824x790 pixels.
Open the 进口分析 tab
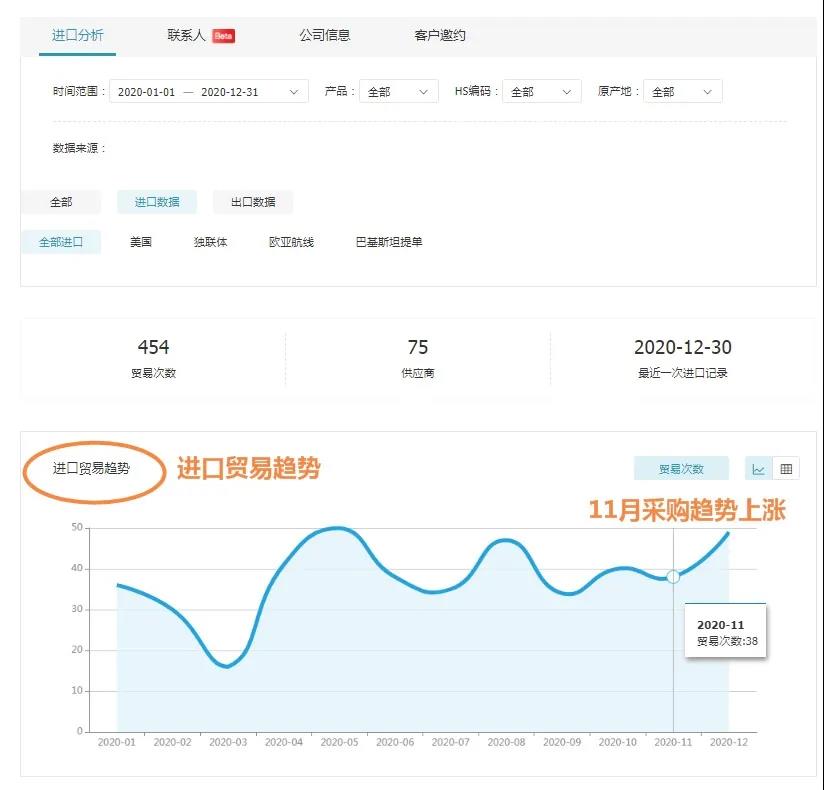(77, 36)
